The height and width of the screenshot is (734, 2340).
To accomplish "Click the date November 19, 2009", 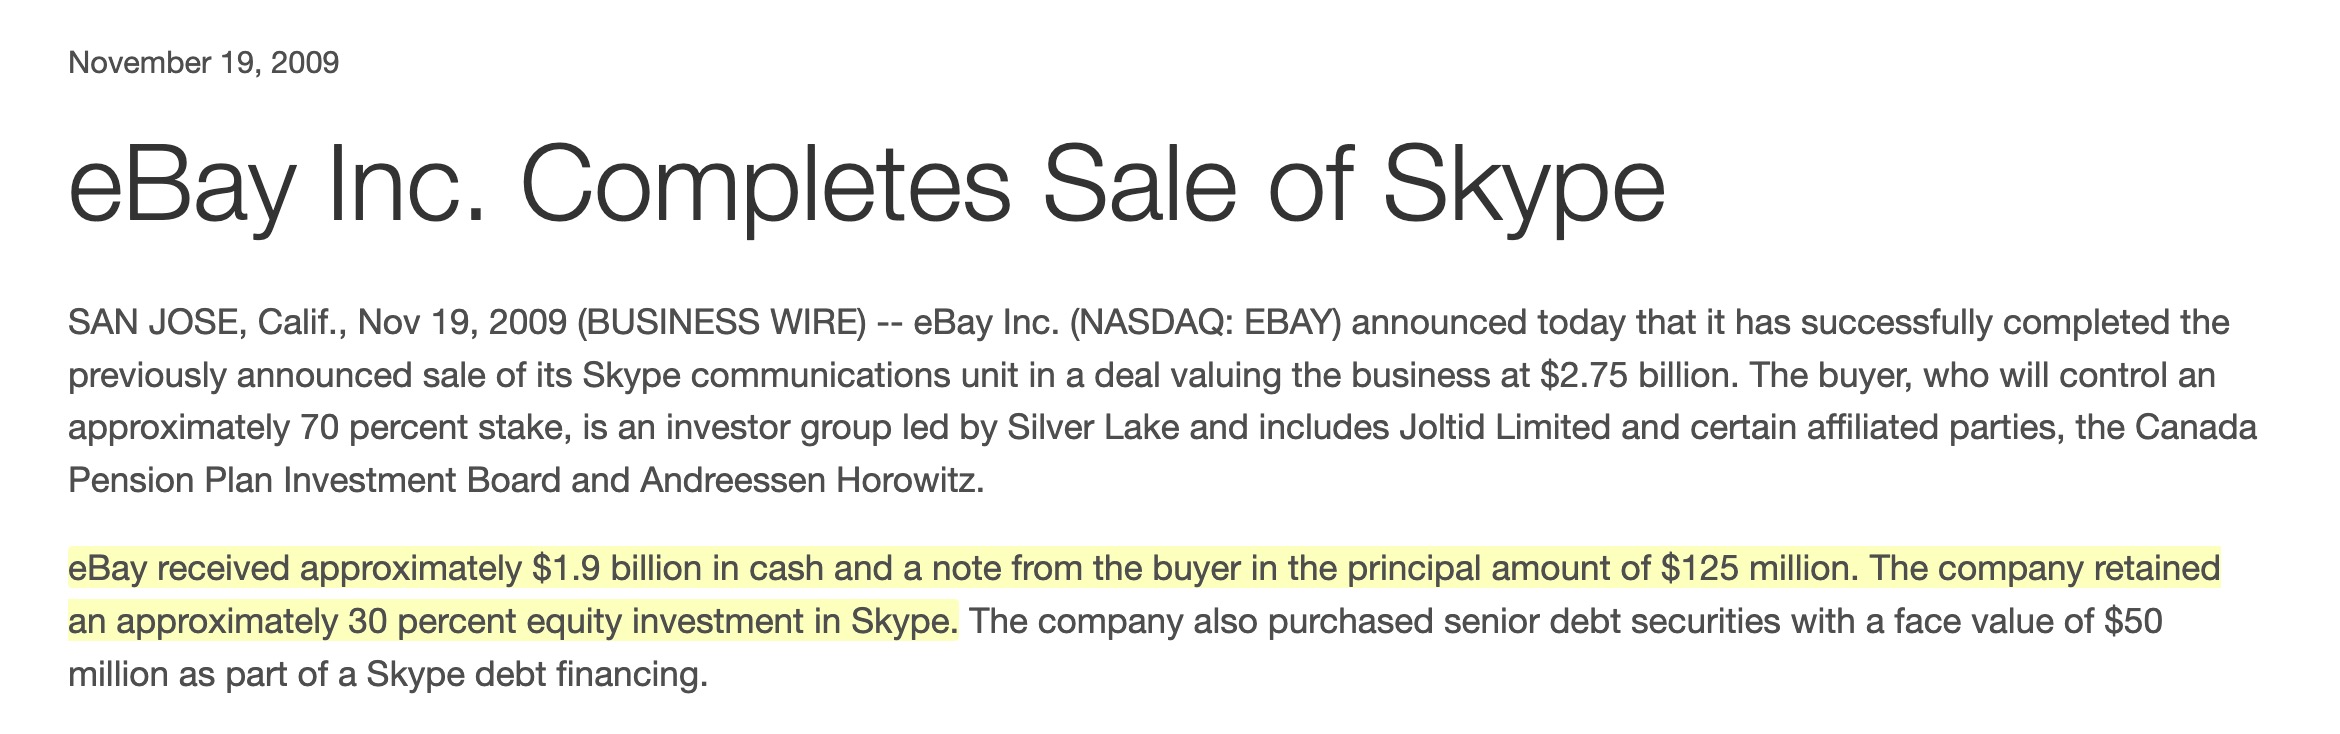I will [x=203, y=63].
